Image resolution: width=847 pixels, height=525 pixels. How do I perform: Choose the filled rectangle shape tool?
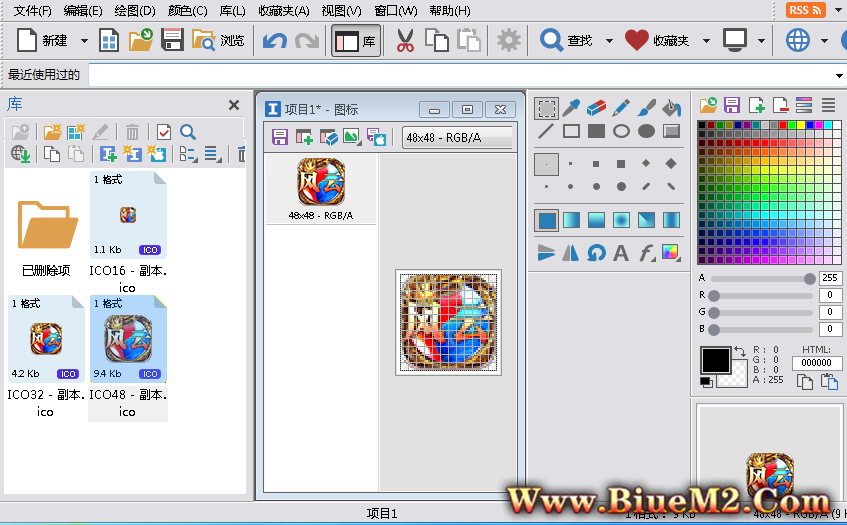[x=596, y=131]
